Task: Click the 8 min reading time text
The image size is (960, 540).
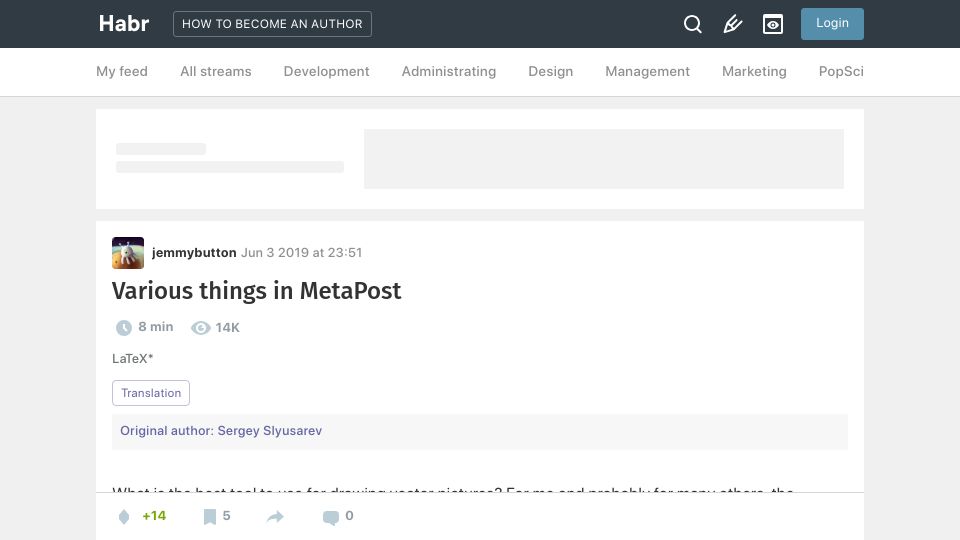Action: click(156, 327)
